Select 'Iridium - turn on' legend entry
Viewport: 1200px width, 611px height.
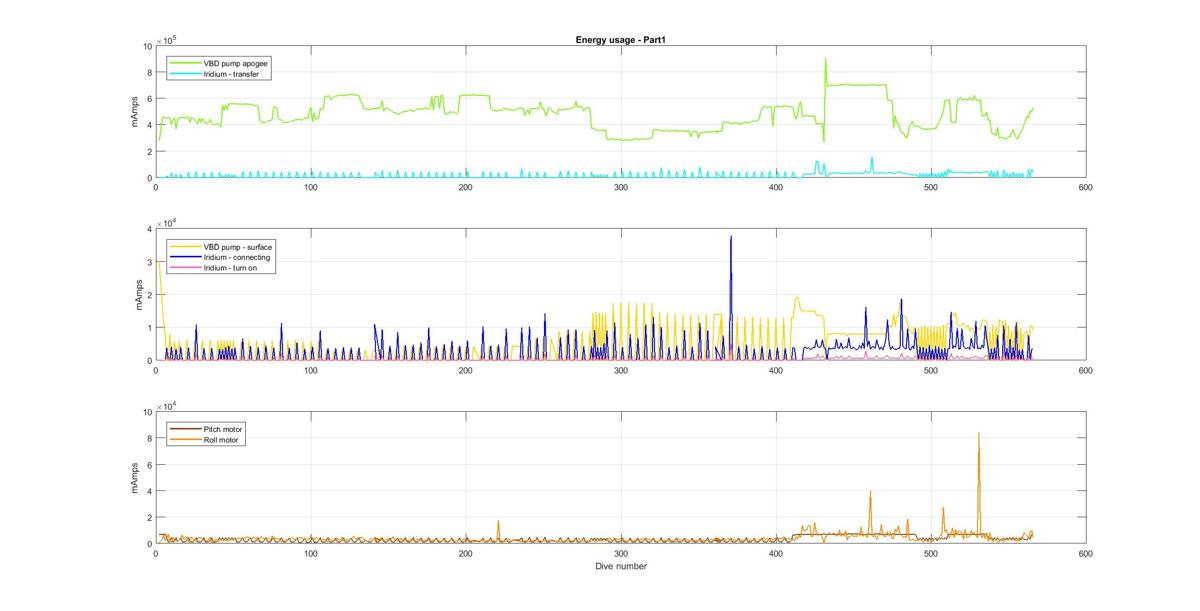pos(230,267)
